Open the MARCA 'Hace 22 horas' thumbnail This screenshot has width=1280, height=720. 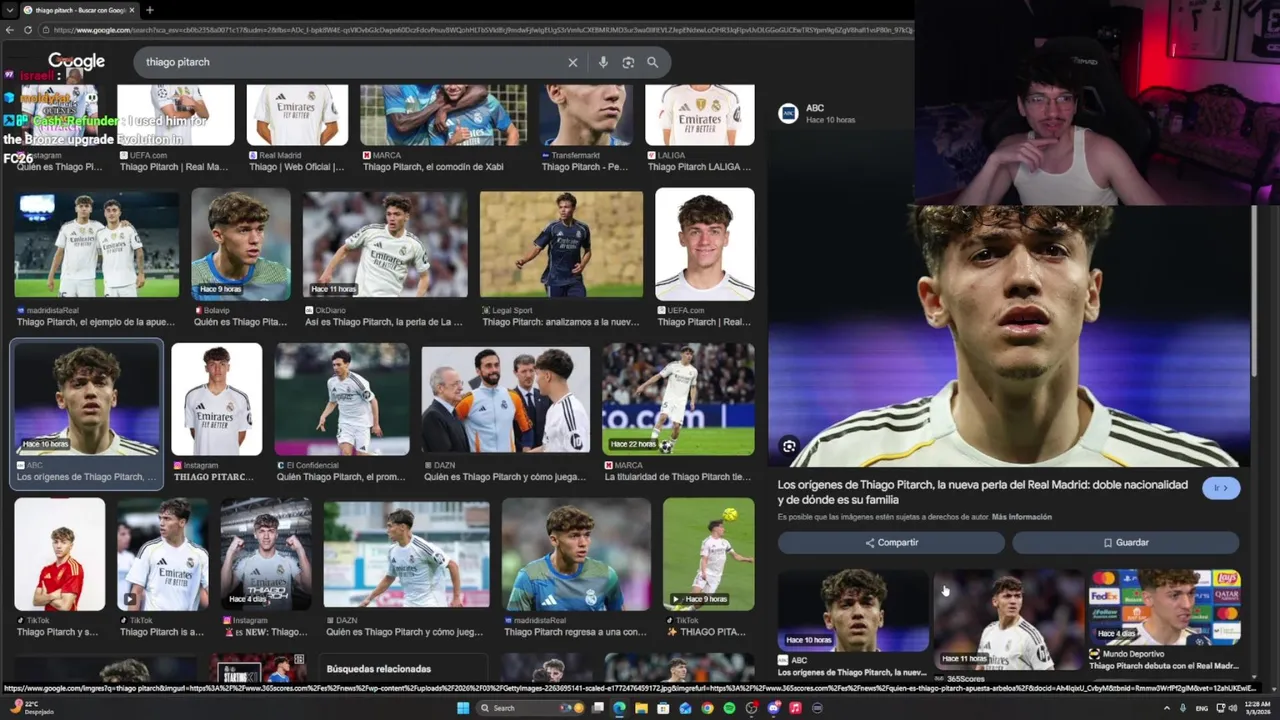coord(679,399)
